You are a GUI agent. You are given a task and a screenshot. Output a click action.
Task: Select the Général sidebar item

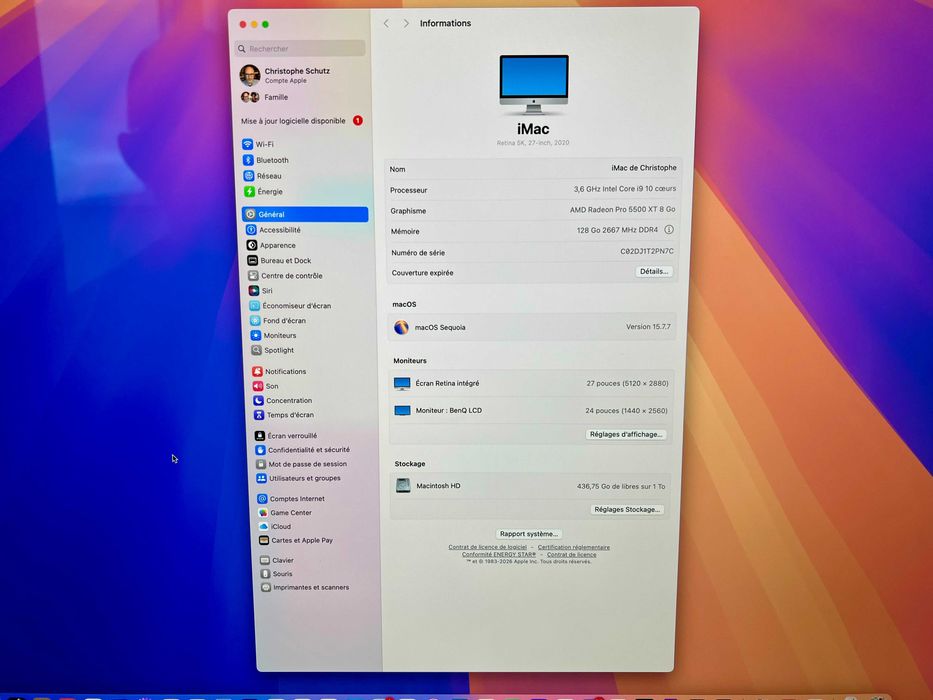click(x=305, y=214)
